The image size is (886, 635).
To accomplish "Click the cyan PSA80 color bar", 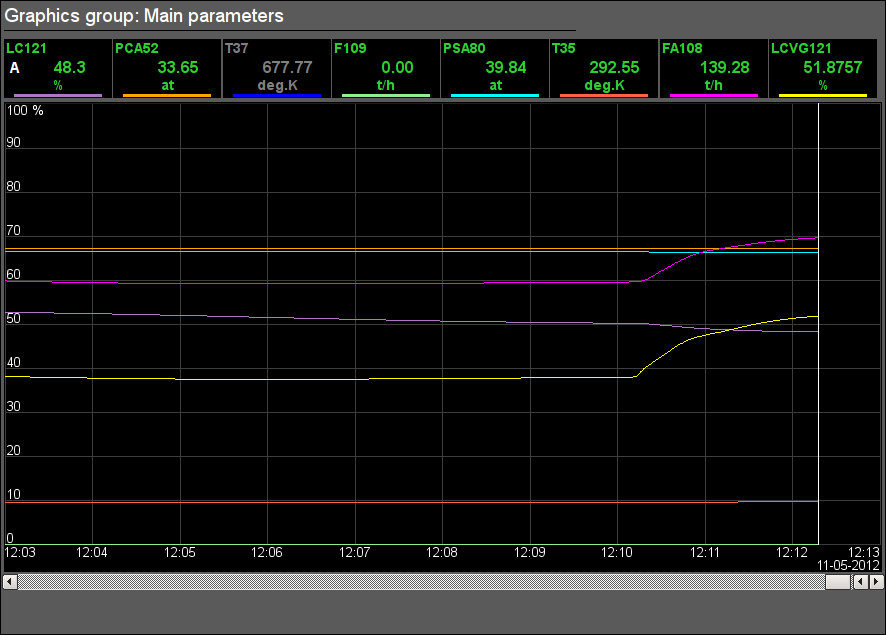I will click(495, 95).
